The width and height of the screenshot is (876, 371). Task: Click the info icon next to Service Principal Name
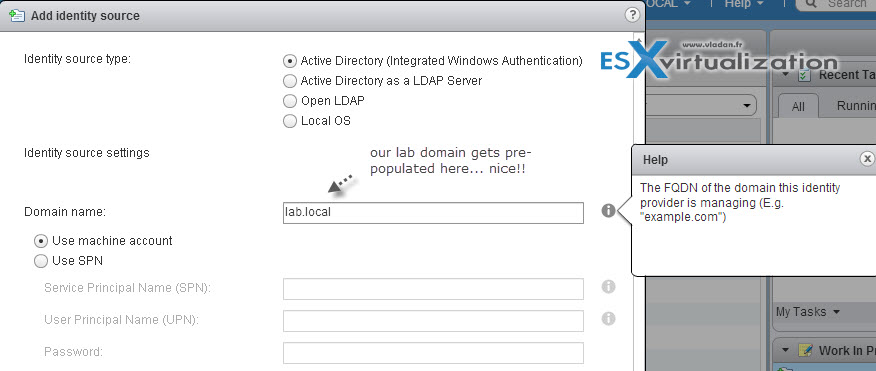click(608, 287)
